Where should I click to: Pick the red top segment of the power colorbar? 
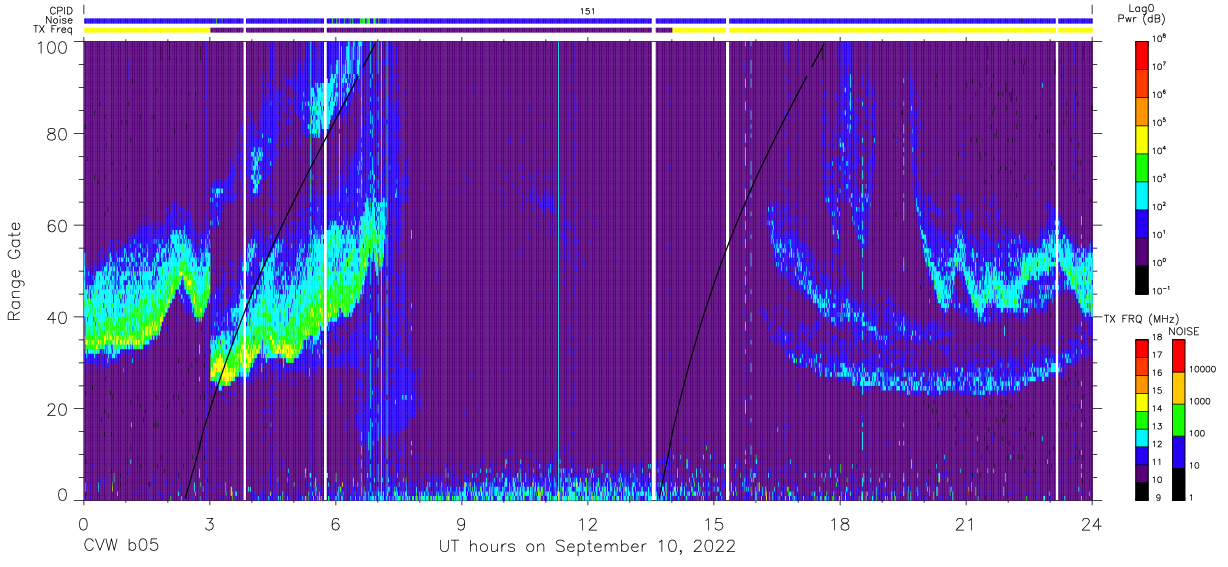click(1143, 53)
